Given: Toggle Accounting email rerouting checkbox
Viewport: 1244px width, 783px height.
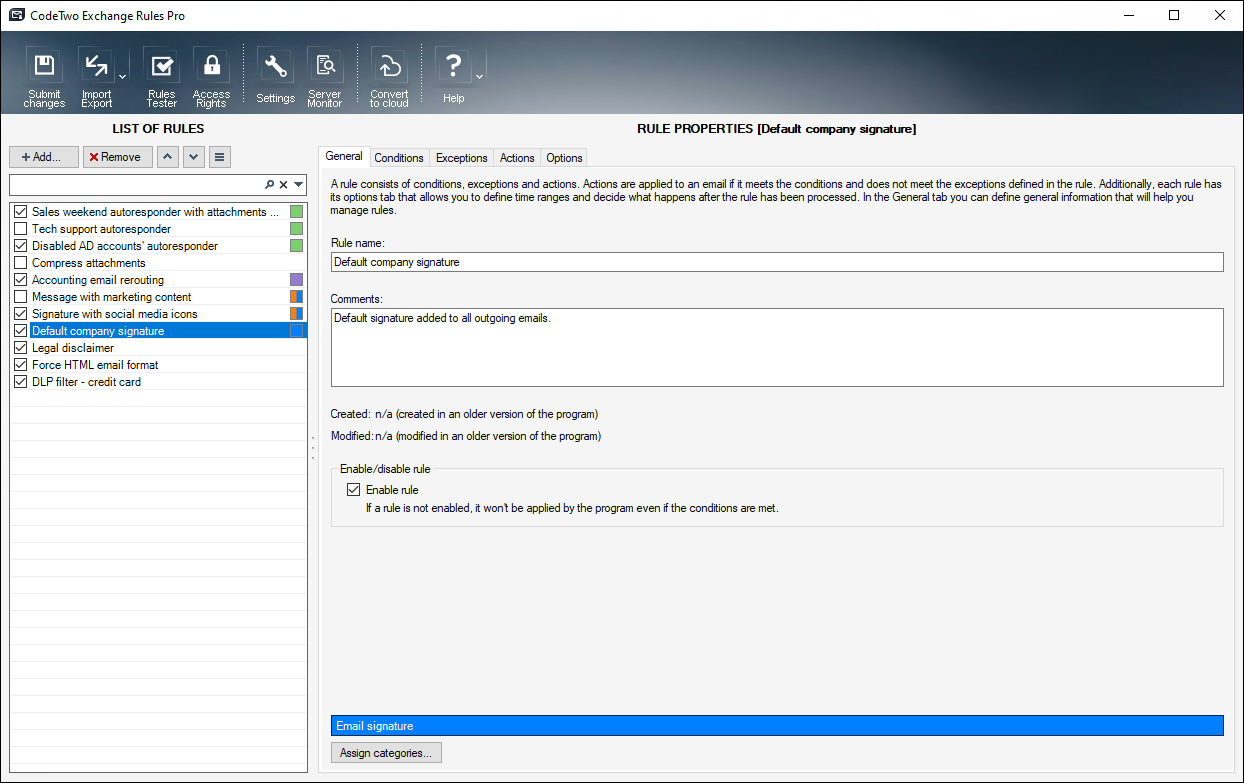Looking at the screenshot, I should point(21,280).
